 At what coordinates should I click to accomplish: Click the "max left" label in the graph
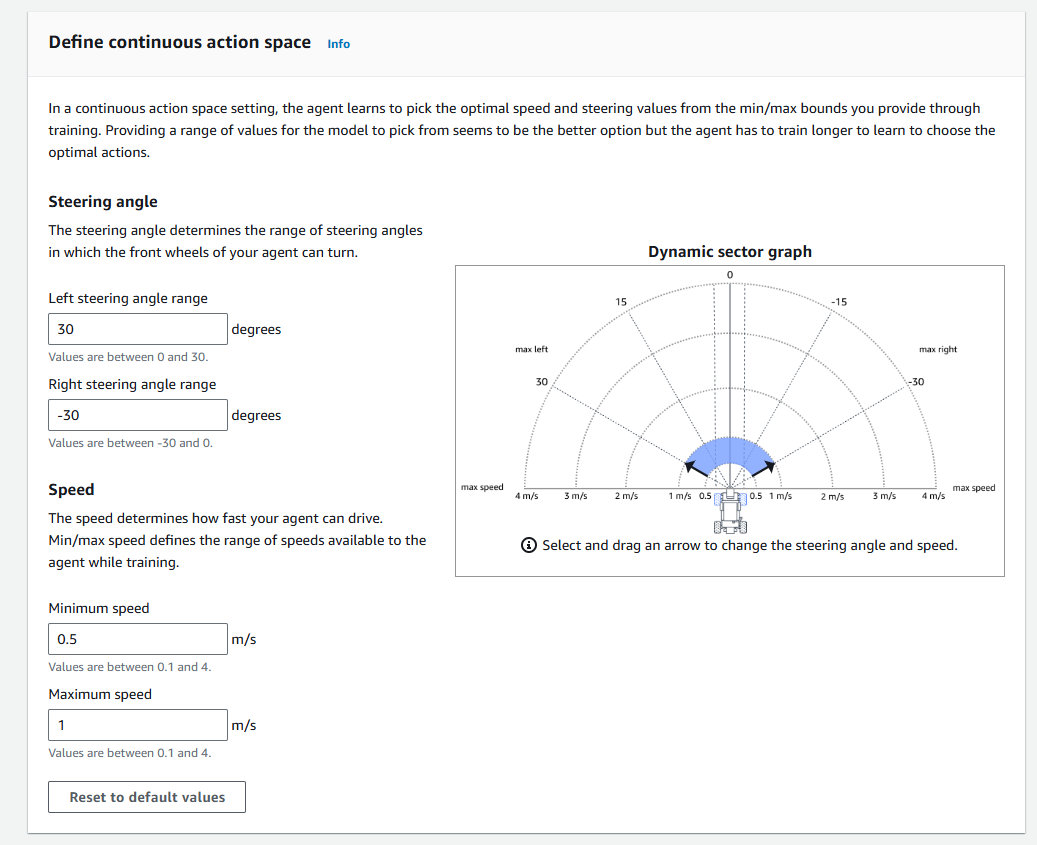click(x=531, y=349)
